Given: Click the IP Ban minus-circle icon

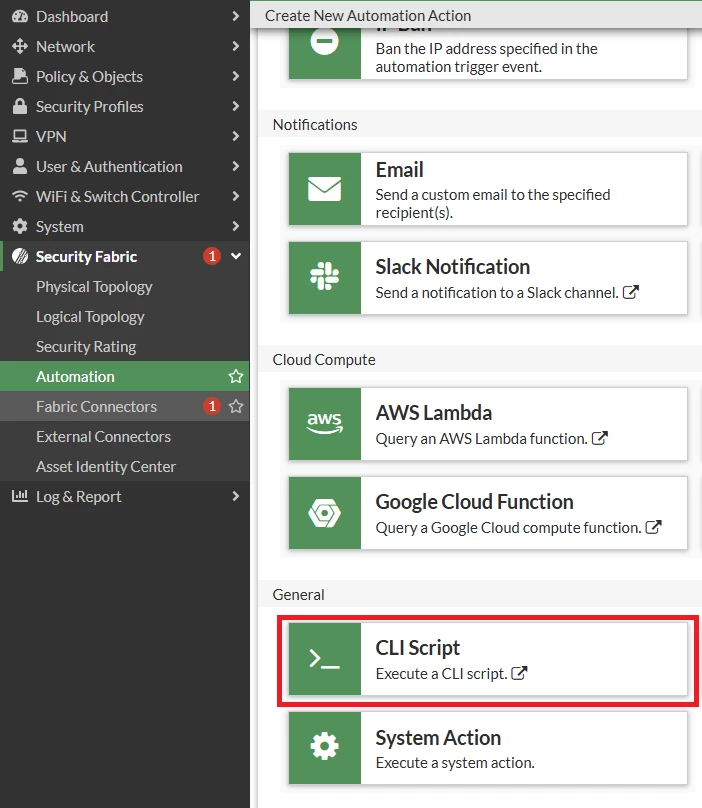Looking at the screenshot, I should coord(324,41).
